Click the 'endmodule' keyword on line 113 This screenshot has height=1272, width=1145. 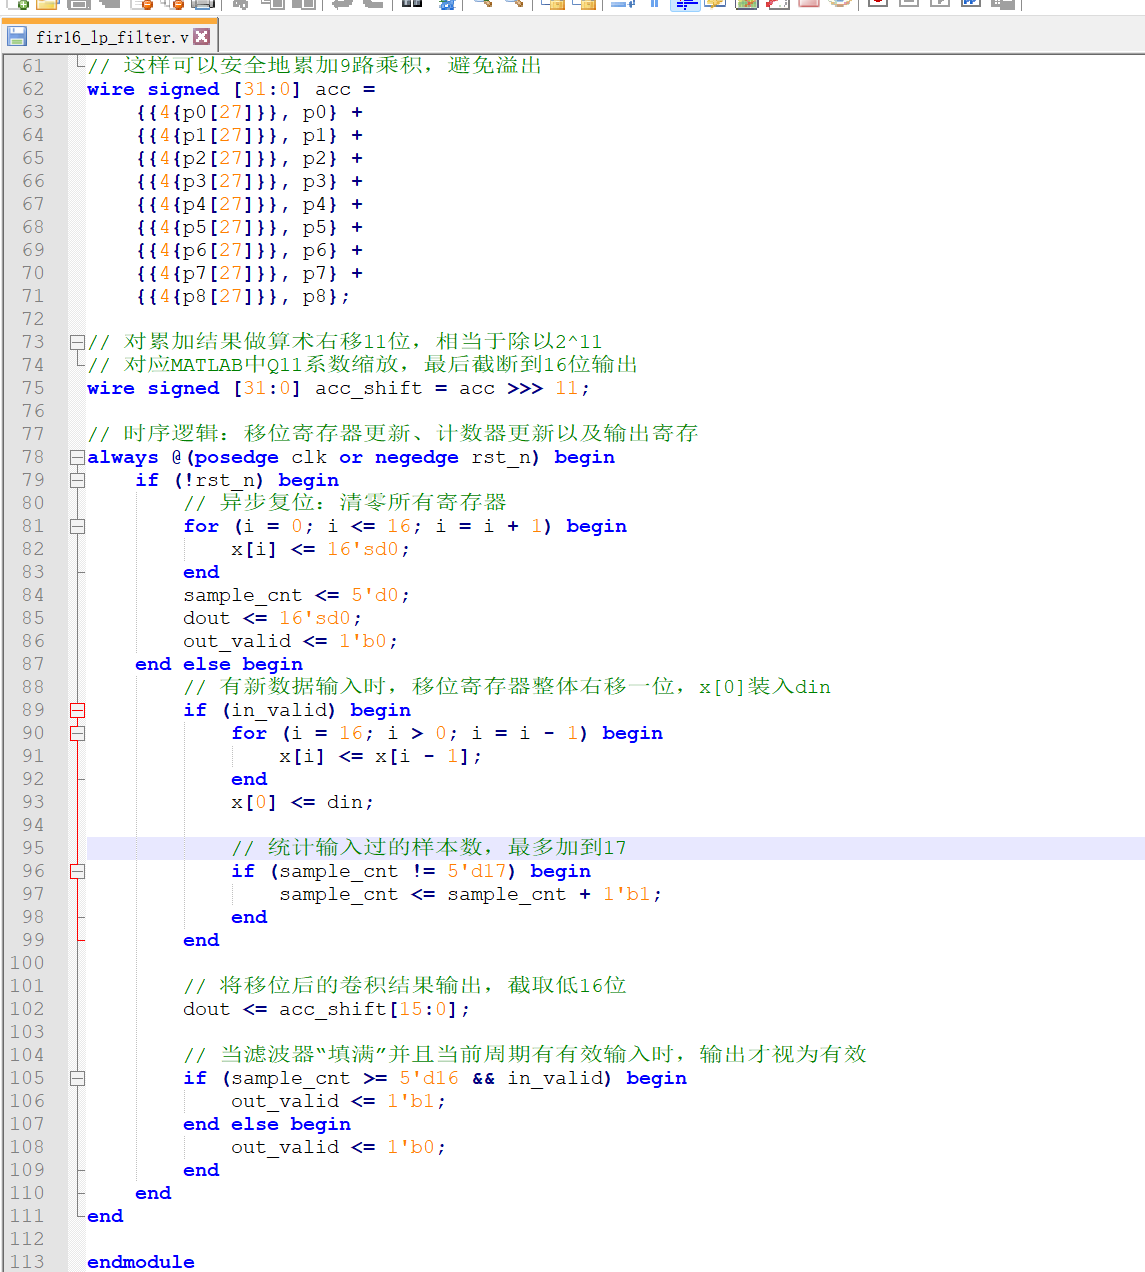point(141,1262)
